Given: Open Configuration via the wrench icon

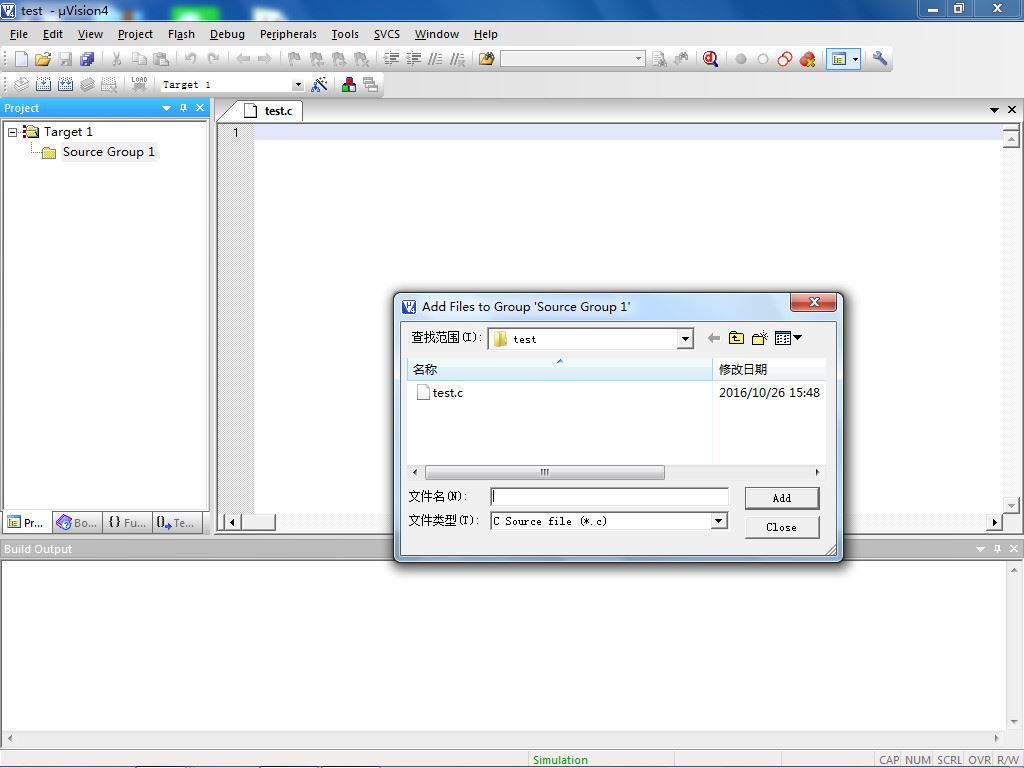Looking at the screenshot, I should pos(880,59).
